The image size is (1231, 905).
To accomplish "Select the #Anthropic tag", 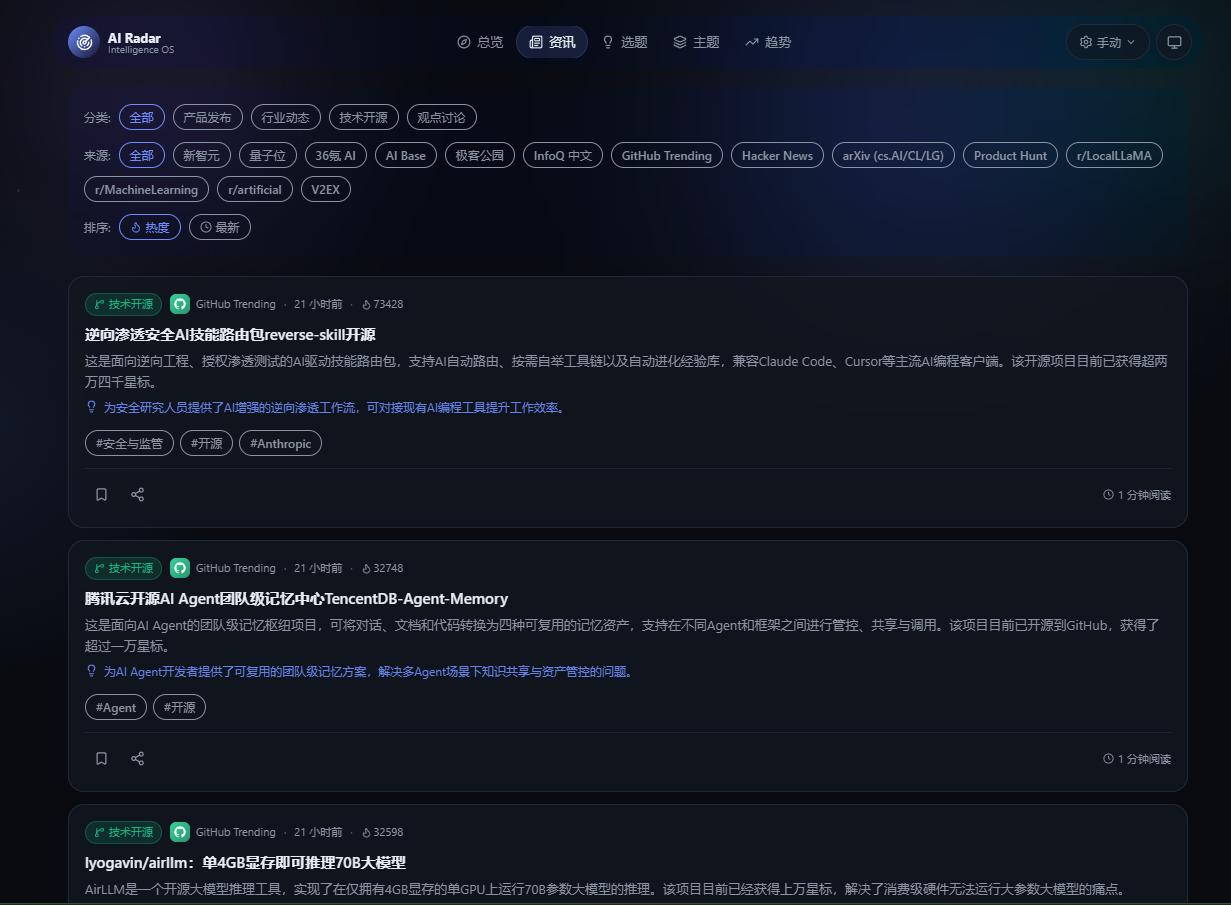I will coord(280,443).
